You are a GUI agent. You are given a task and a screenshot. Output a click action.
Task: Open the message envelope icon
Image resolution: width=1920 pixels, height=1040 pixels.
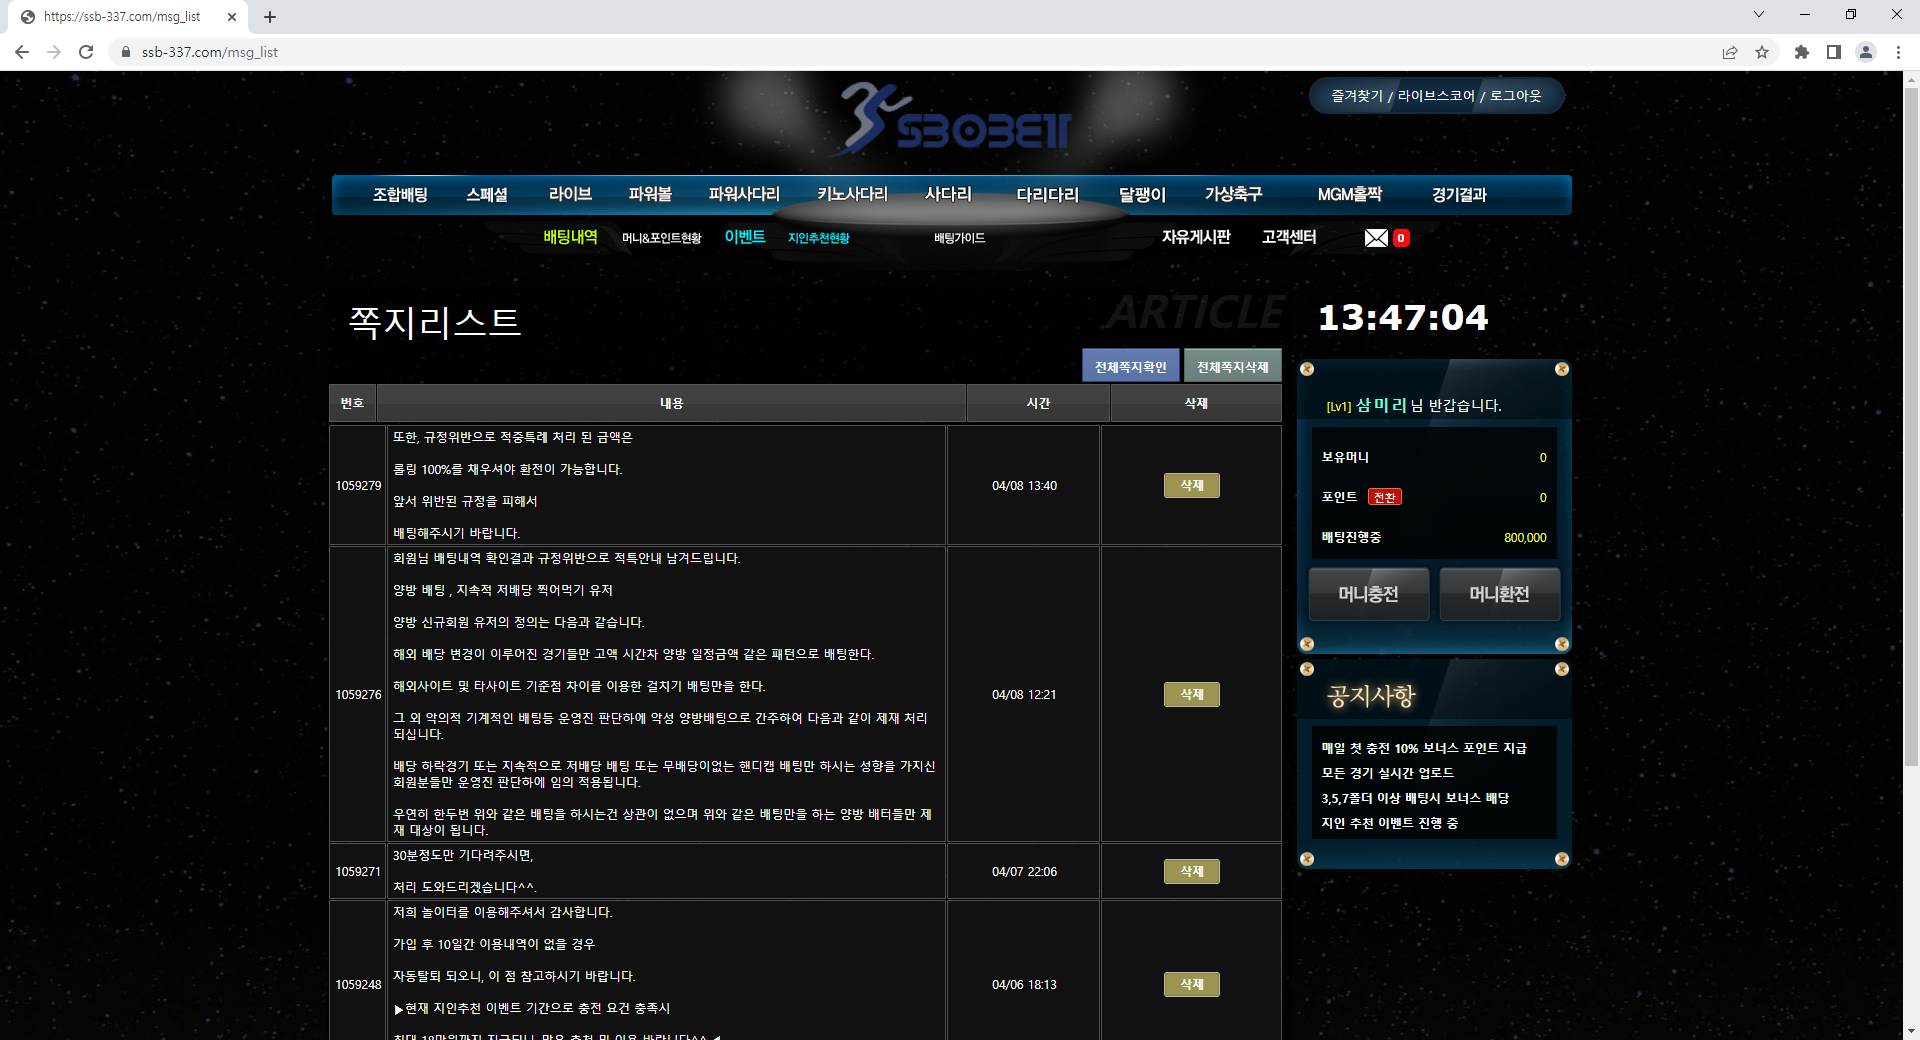click(x=1376, y=238)
